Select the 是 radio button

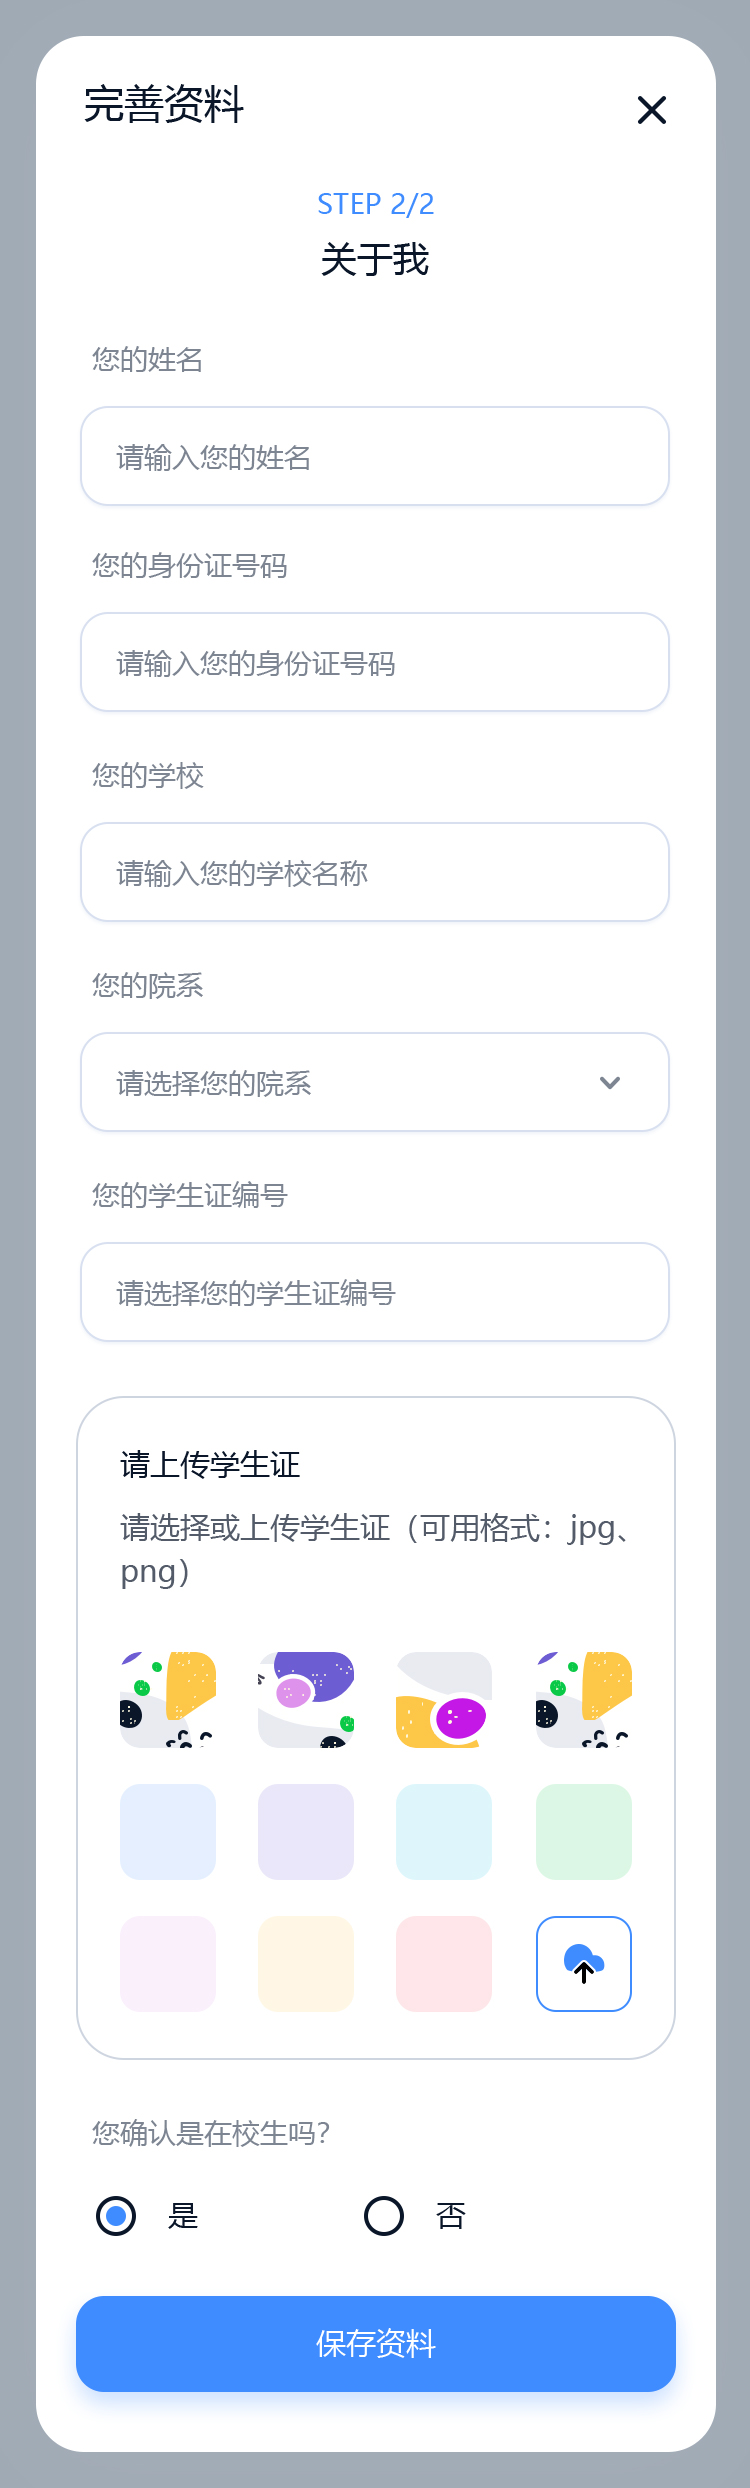[x=116, y=2215]
